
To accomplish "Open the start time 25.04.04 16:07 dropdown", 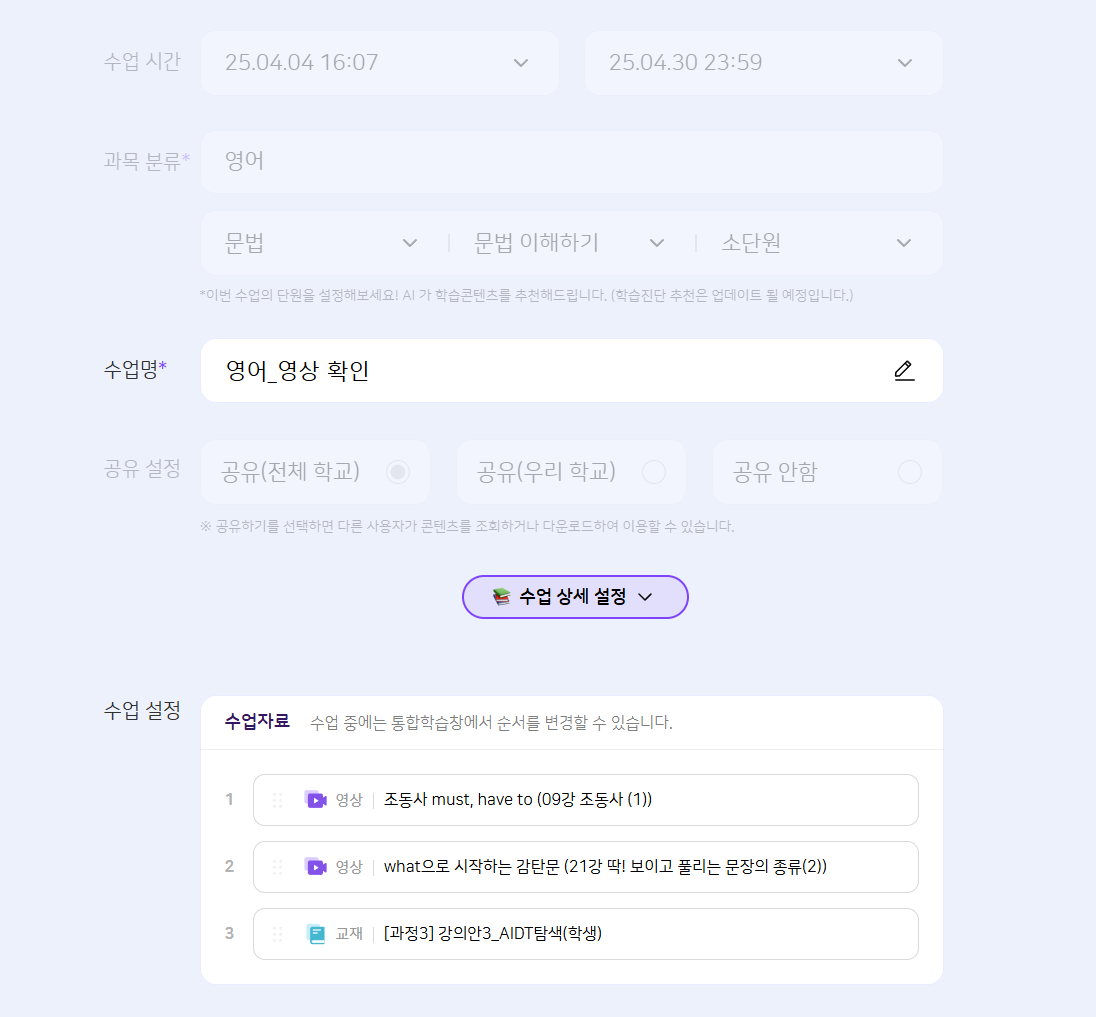I will 380,63.
